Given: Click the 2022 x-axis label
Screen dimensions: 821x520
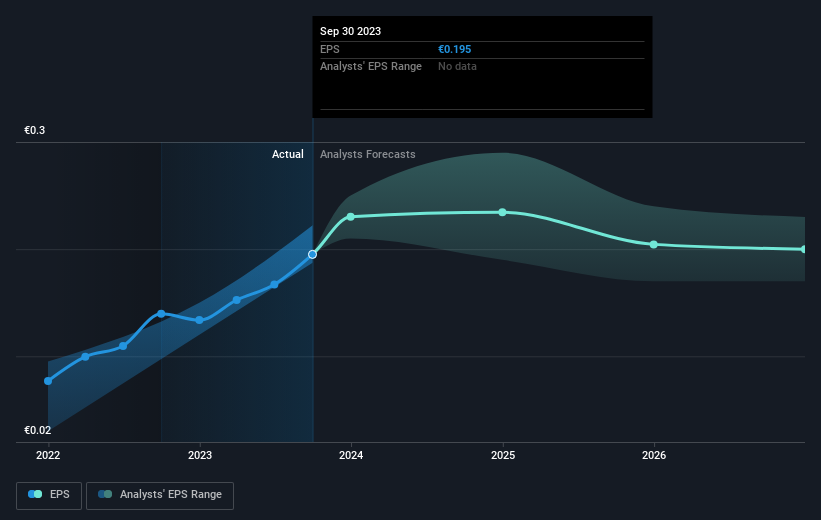Looking at the screenshot, I should coord(48,455).
